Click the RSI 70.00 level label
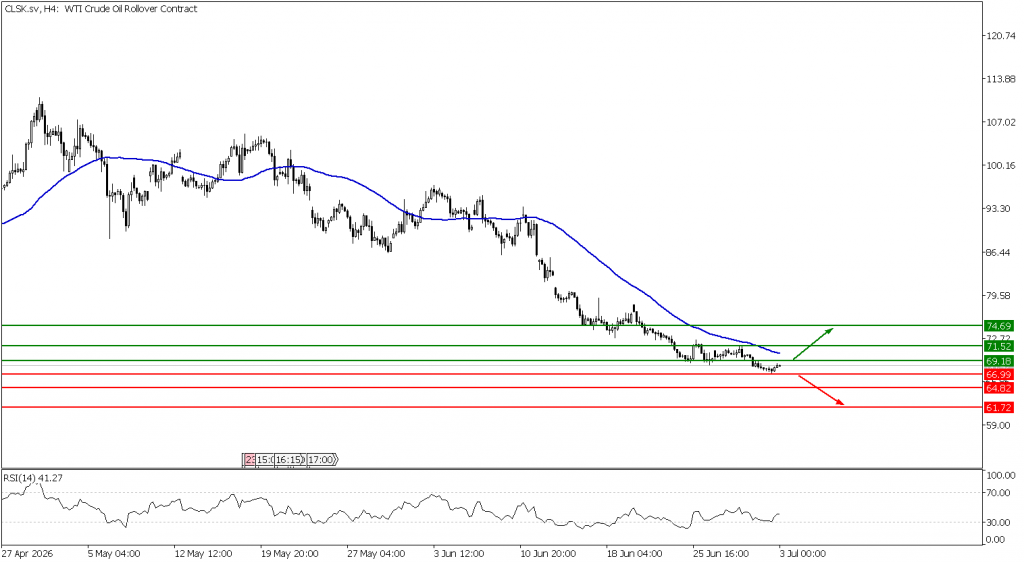The height and width of the screenshot is (563, 1024). (1000, 493)
